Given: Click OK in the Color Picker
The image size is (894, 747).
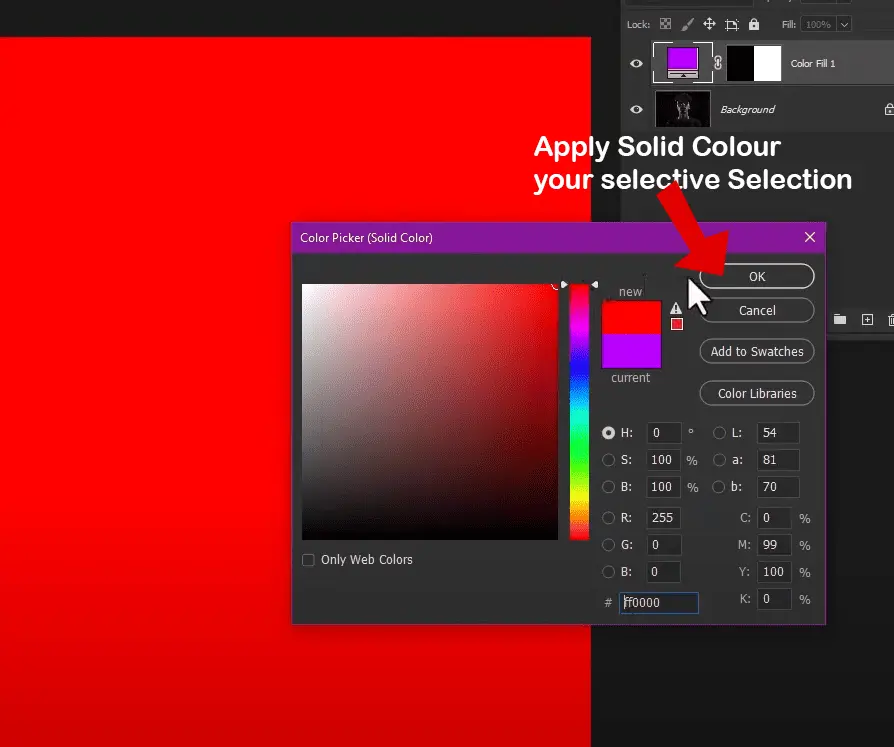Looking at the screenshot, I should pos(756,276).
